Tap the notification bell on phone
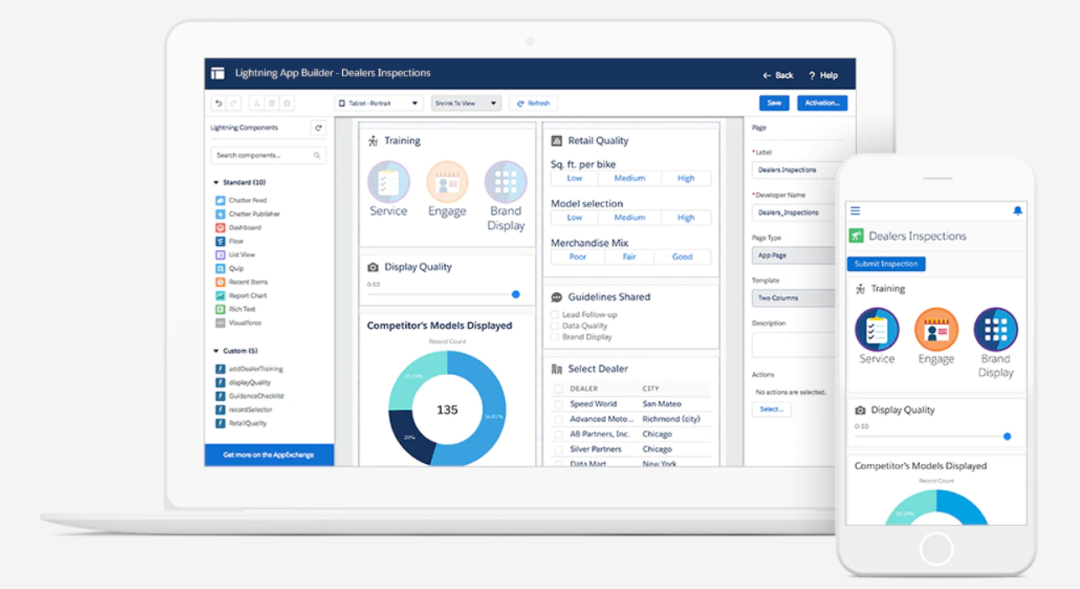 point(1017,211)
